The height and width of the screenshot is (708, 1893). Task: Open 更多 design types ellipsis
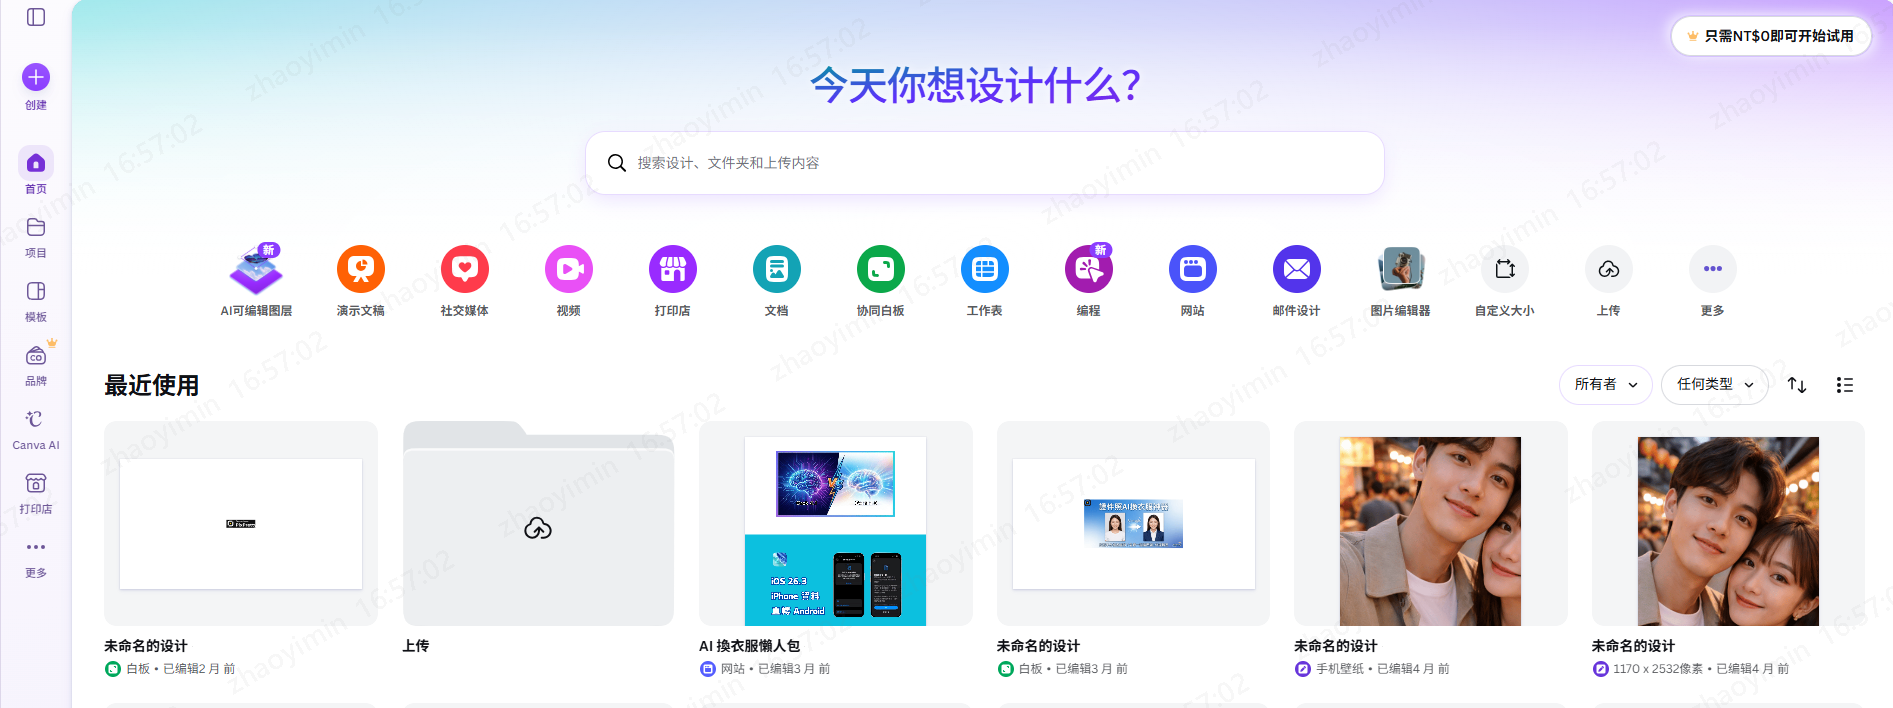pos(1713,269)
